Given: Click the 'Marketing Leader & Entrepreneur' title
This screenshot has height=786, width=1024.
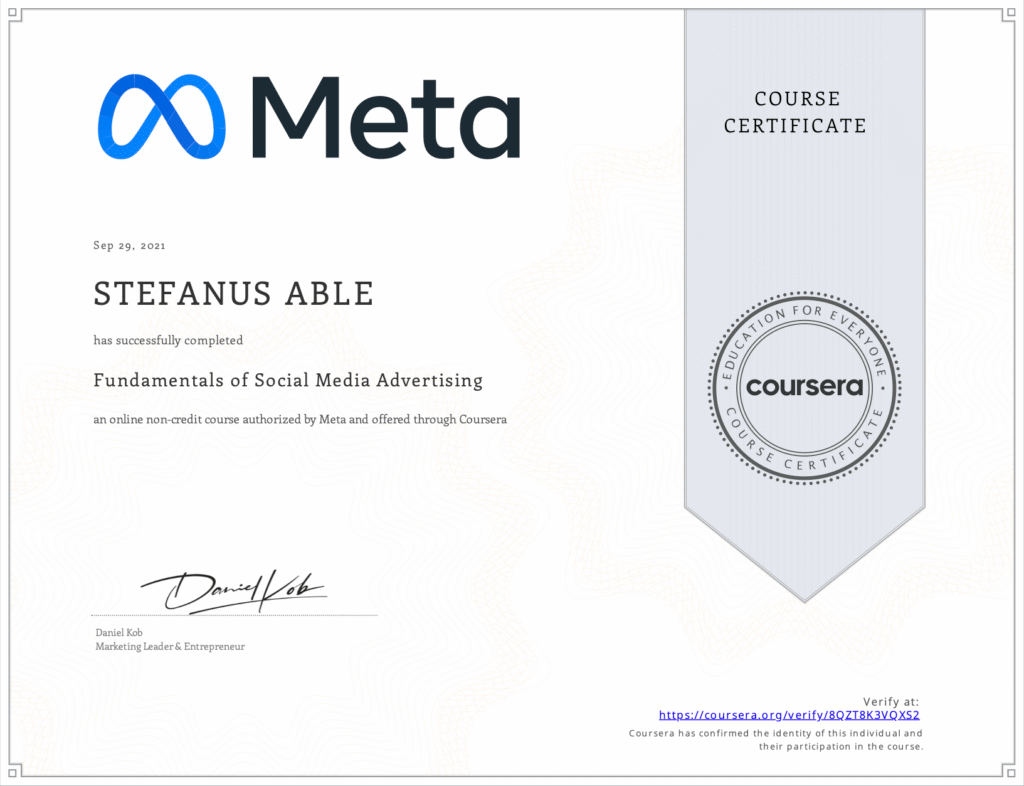Looking at the screenshot, I should pyautogui.click(x=170, y=646).
